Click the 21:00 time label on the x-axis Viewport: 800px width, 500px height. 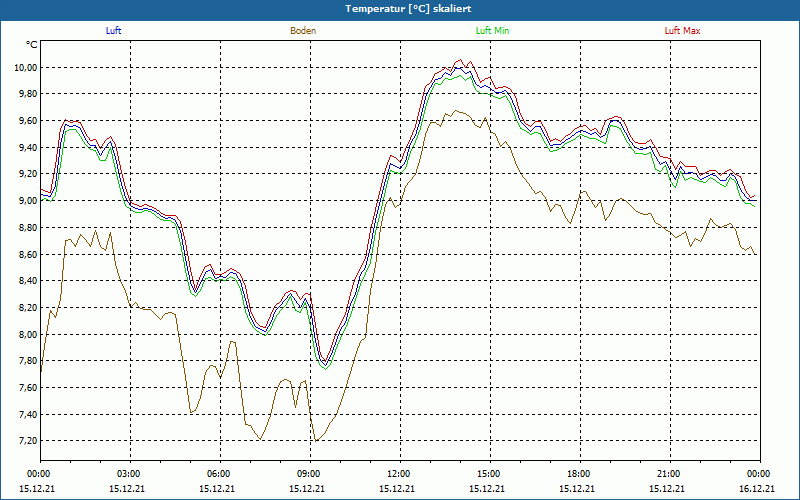(x=670, y=474)
